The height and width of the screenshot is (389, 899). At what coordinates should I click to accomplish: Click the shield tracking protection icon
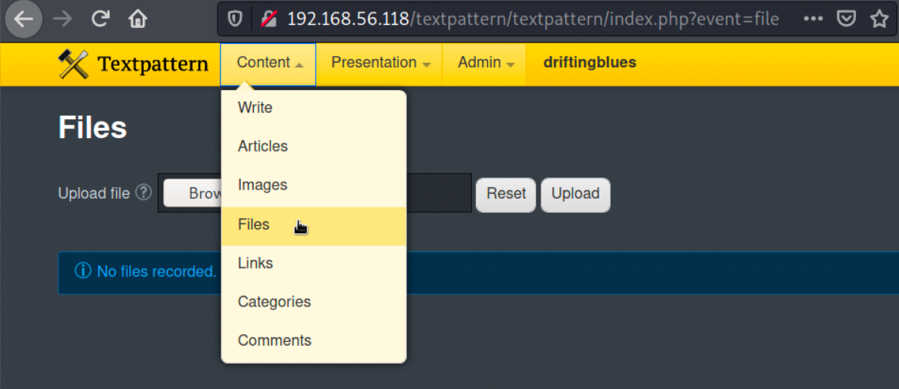[235, 20]
